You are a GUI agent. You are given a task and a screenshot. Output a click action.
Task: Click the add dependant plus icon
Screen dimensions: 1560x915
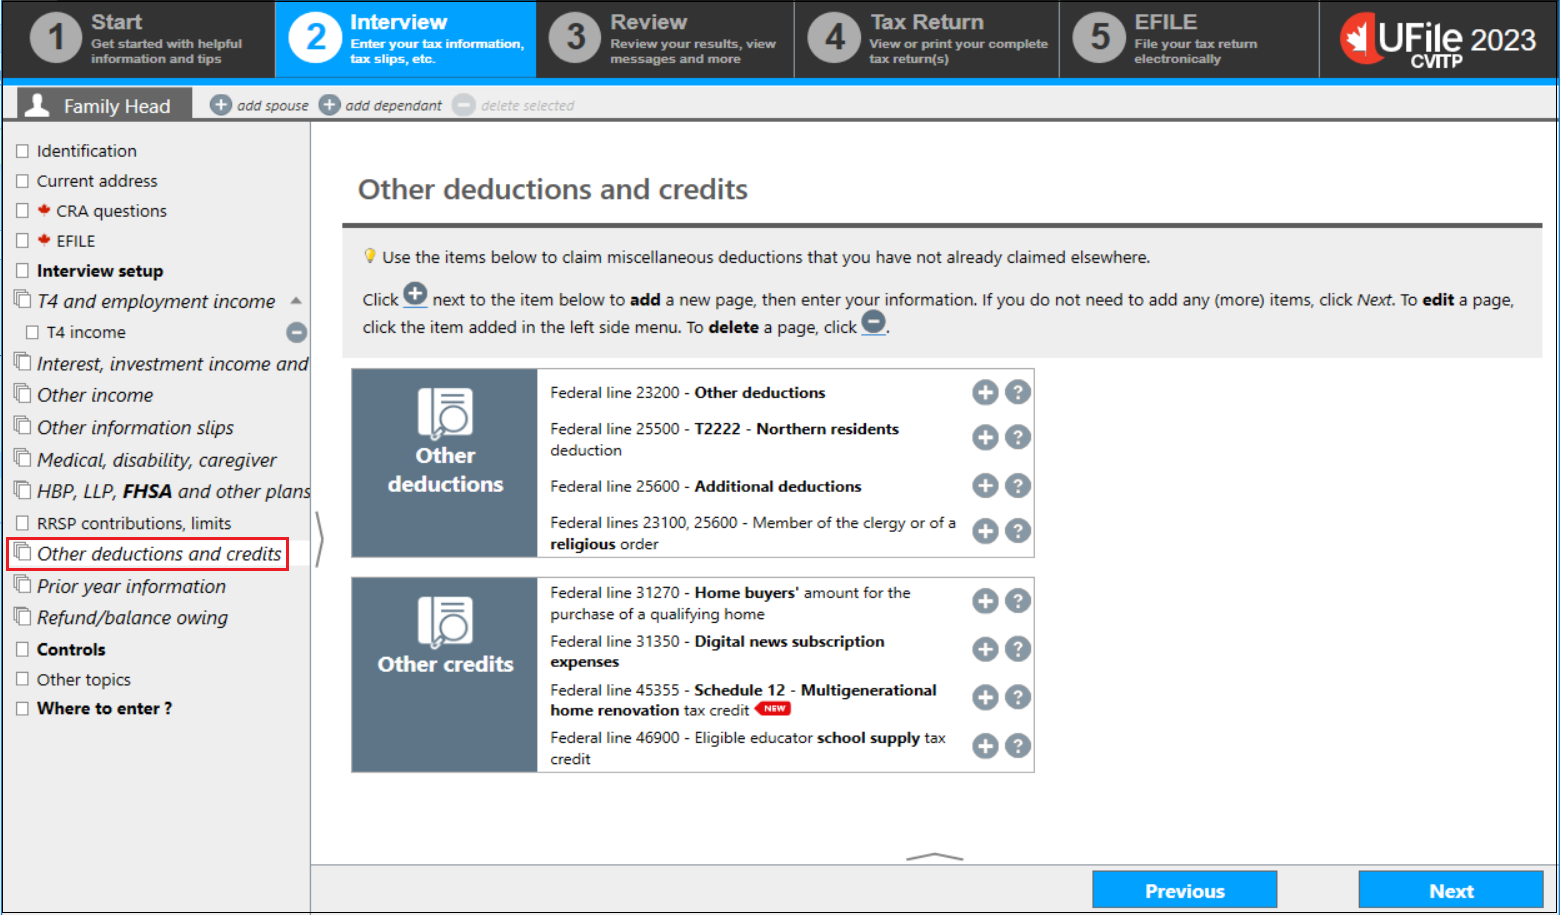(x=330, y=105)
